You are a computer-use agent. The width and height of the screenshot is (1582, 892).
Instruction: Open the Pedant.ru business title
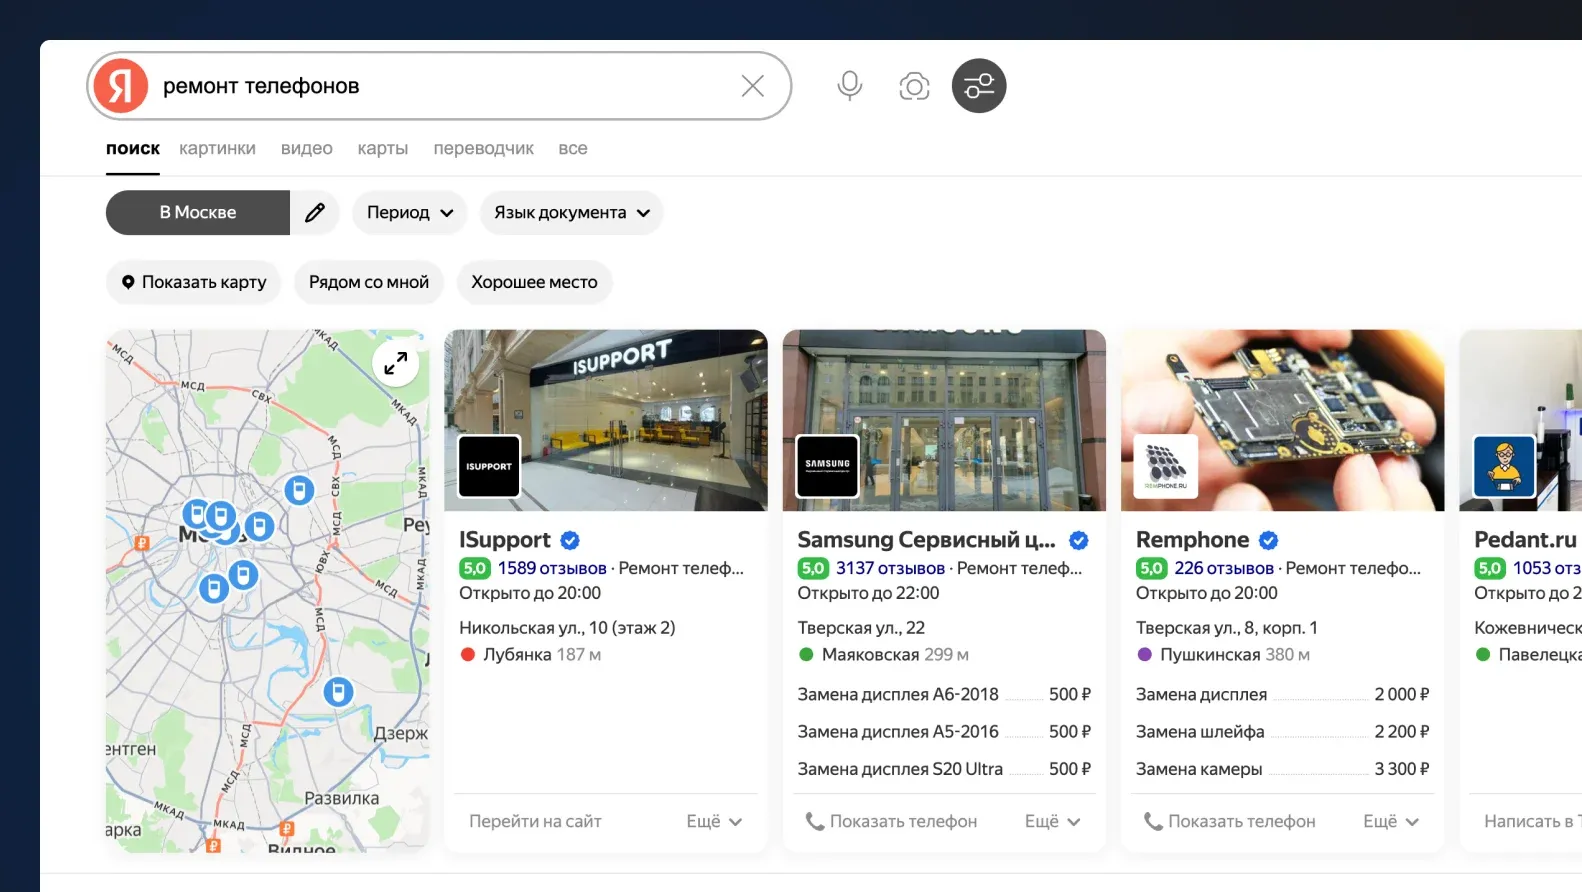[1526, 540]
